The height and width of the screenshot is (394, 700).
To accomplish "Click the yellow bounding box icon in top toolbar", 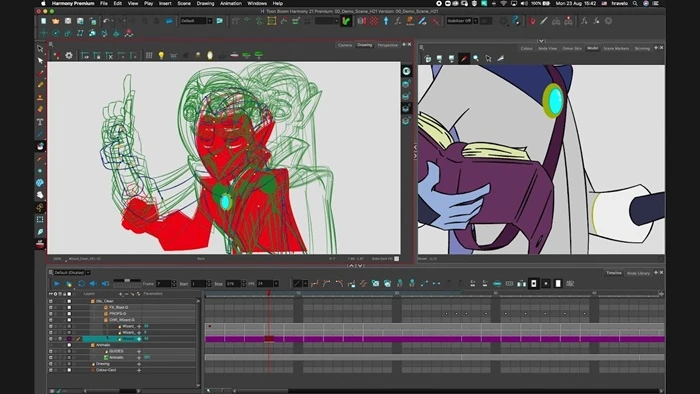I will pyautogui.click(x=271, y=21).
